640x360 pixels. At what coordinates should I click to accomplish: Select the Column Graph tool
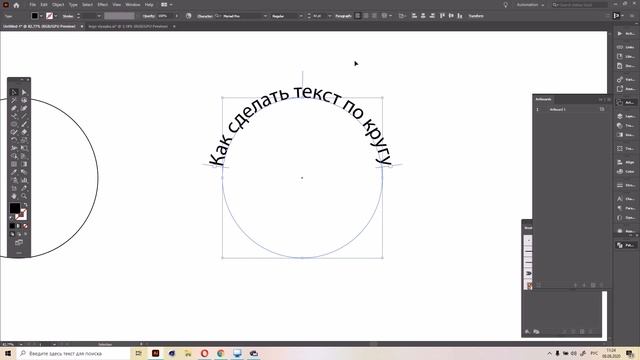click(24, 180)
